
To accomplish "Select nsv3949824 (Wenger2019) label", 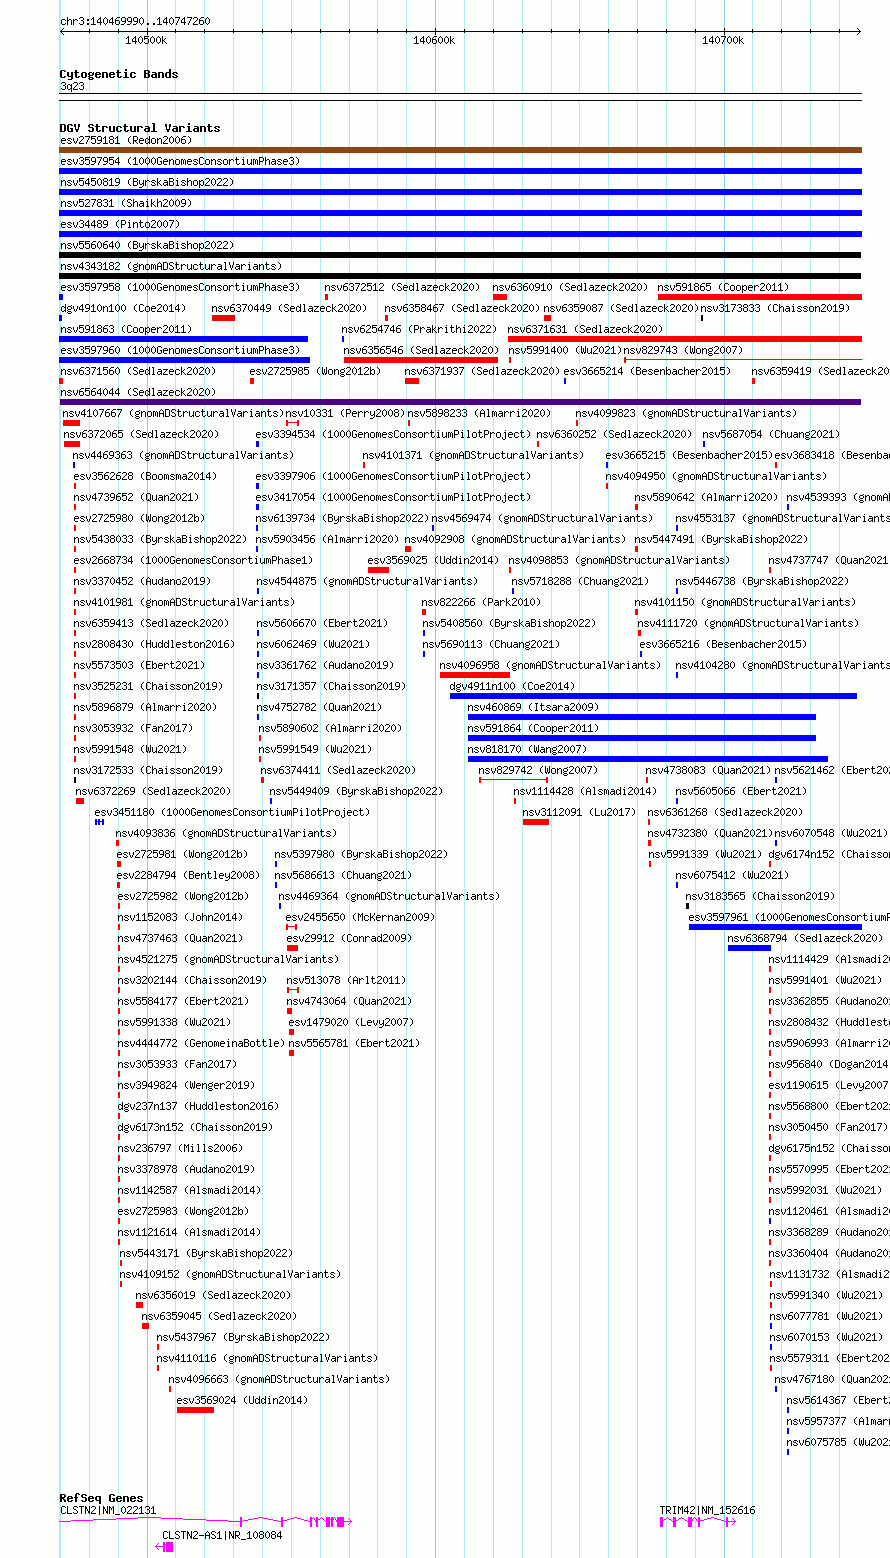I will (186, 1085).
